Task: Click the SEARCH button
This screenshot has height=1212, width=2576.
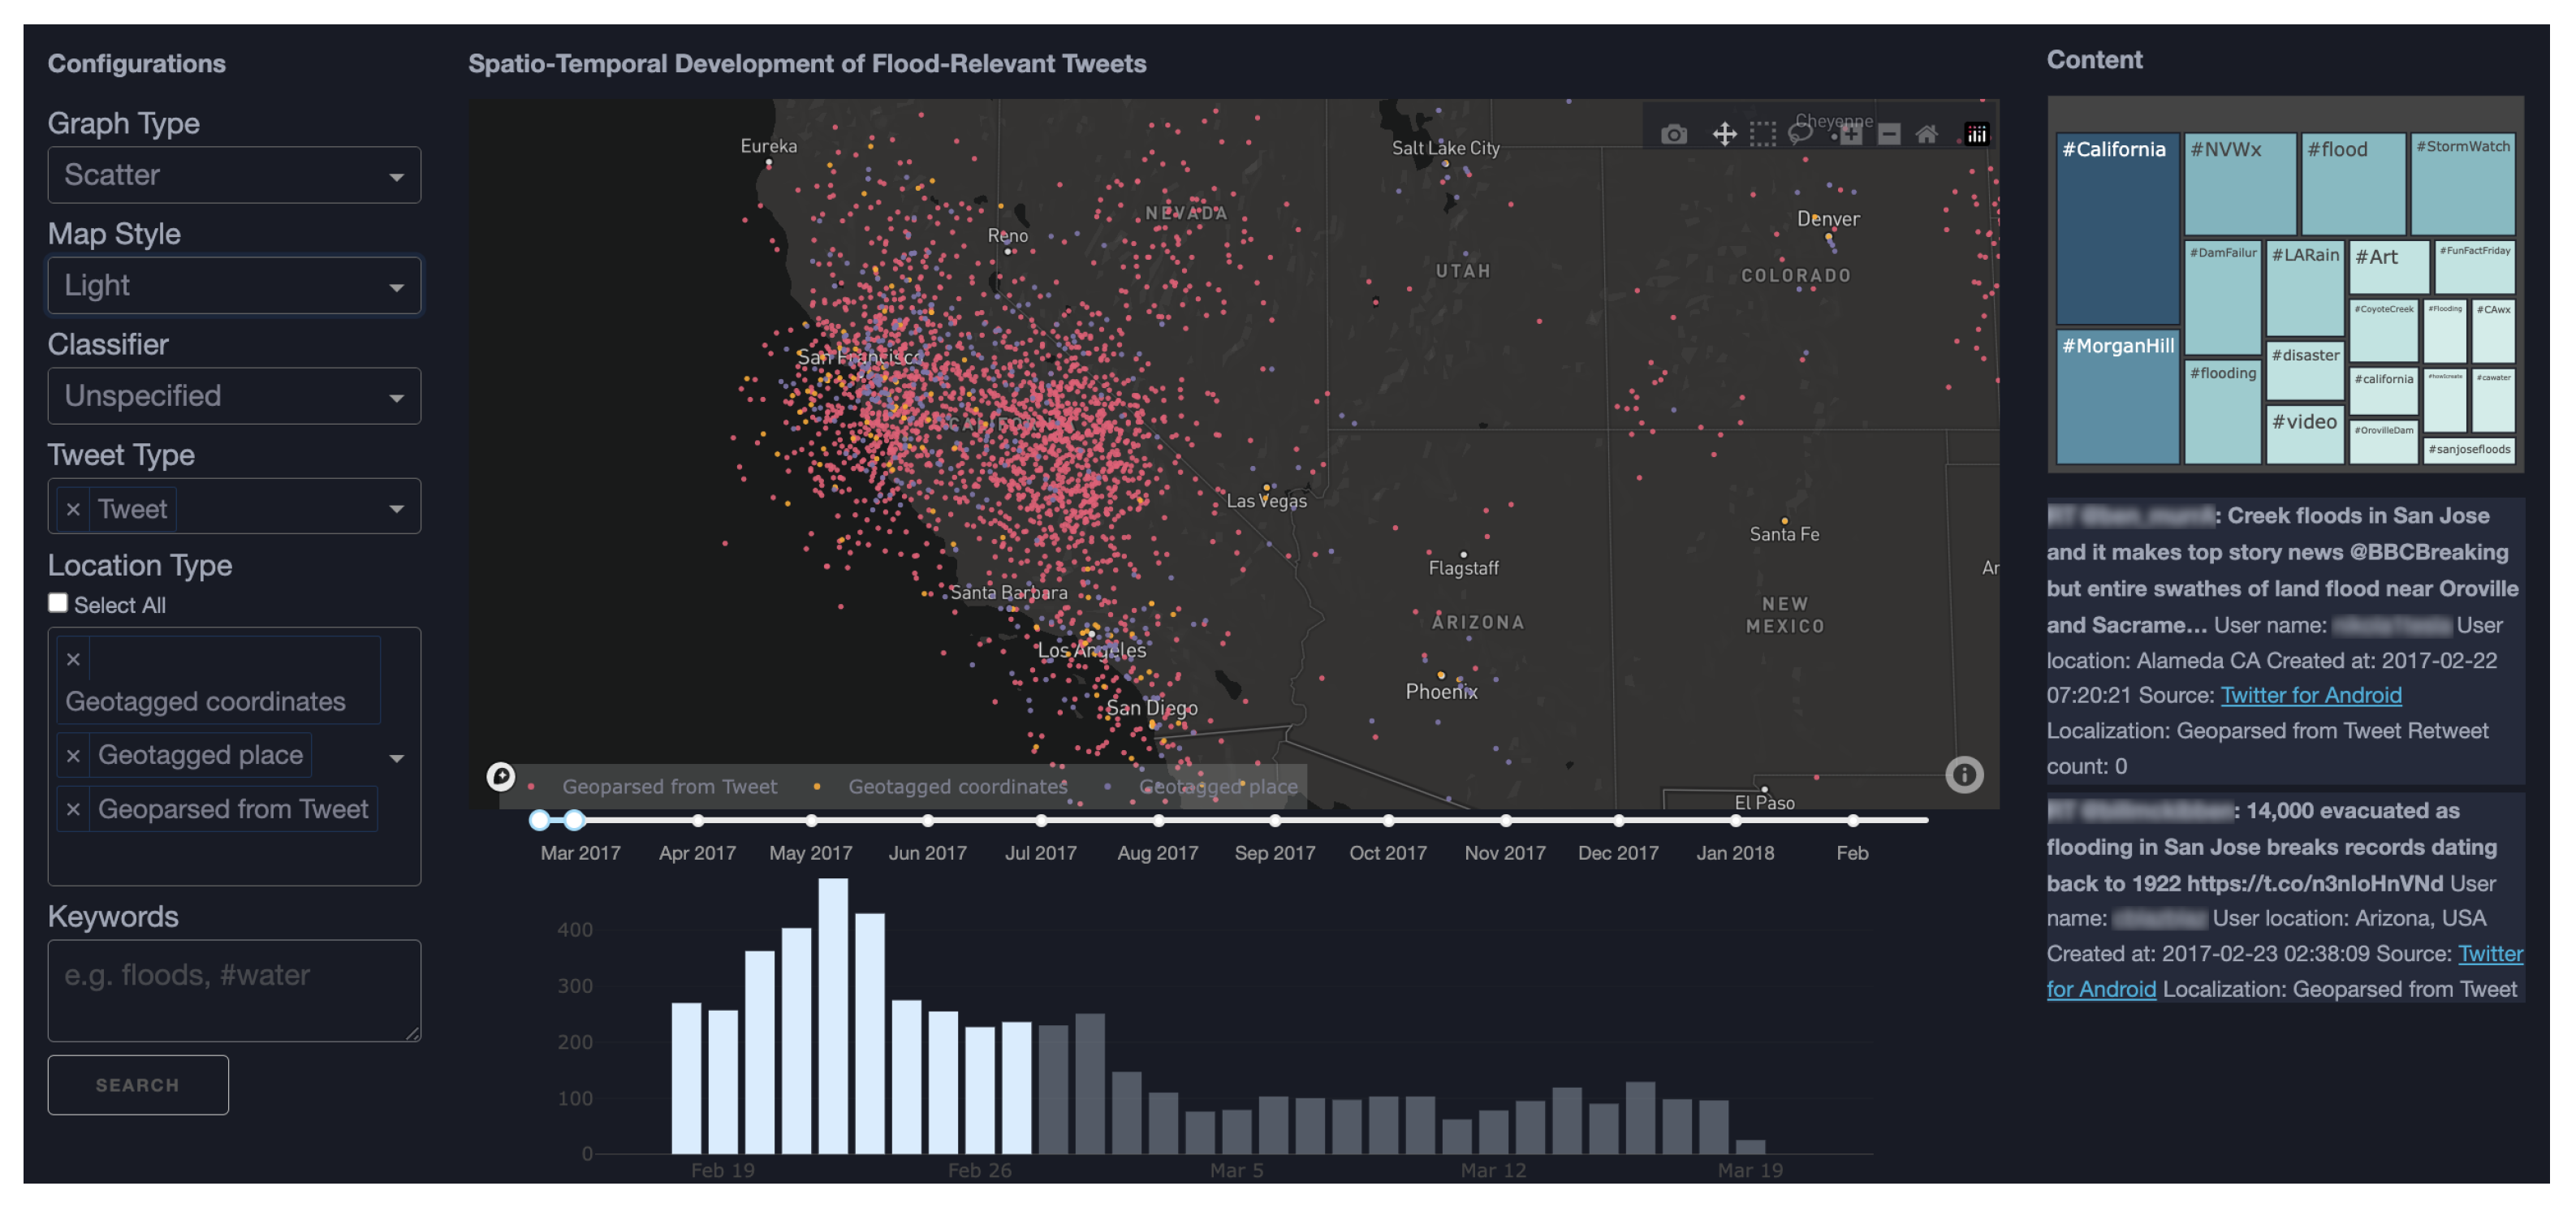Action: click(138, 1085)
